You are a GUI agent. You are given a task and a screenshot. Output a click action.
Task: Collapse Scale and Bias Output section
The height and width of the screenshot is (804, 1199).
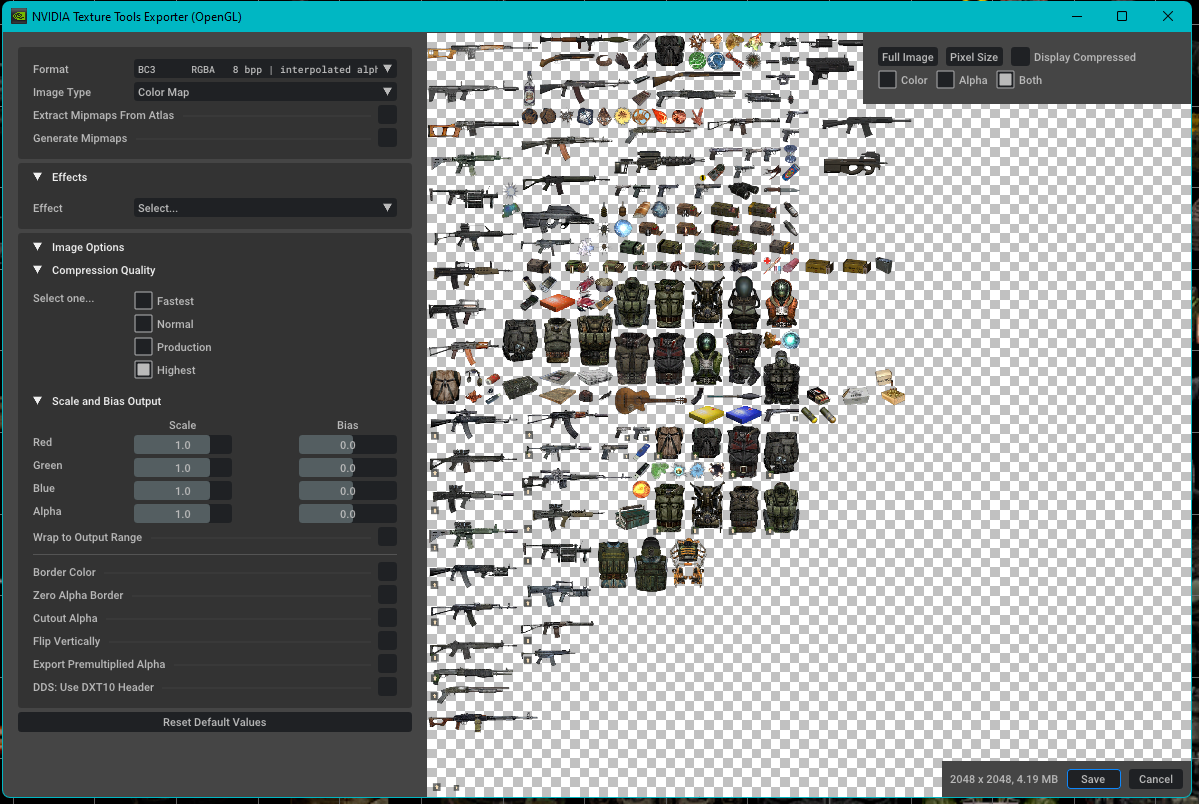(x=38, y=401)
